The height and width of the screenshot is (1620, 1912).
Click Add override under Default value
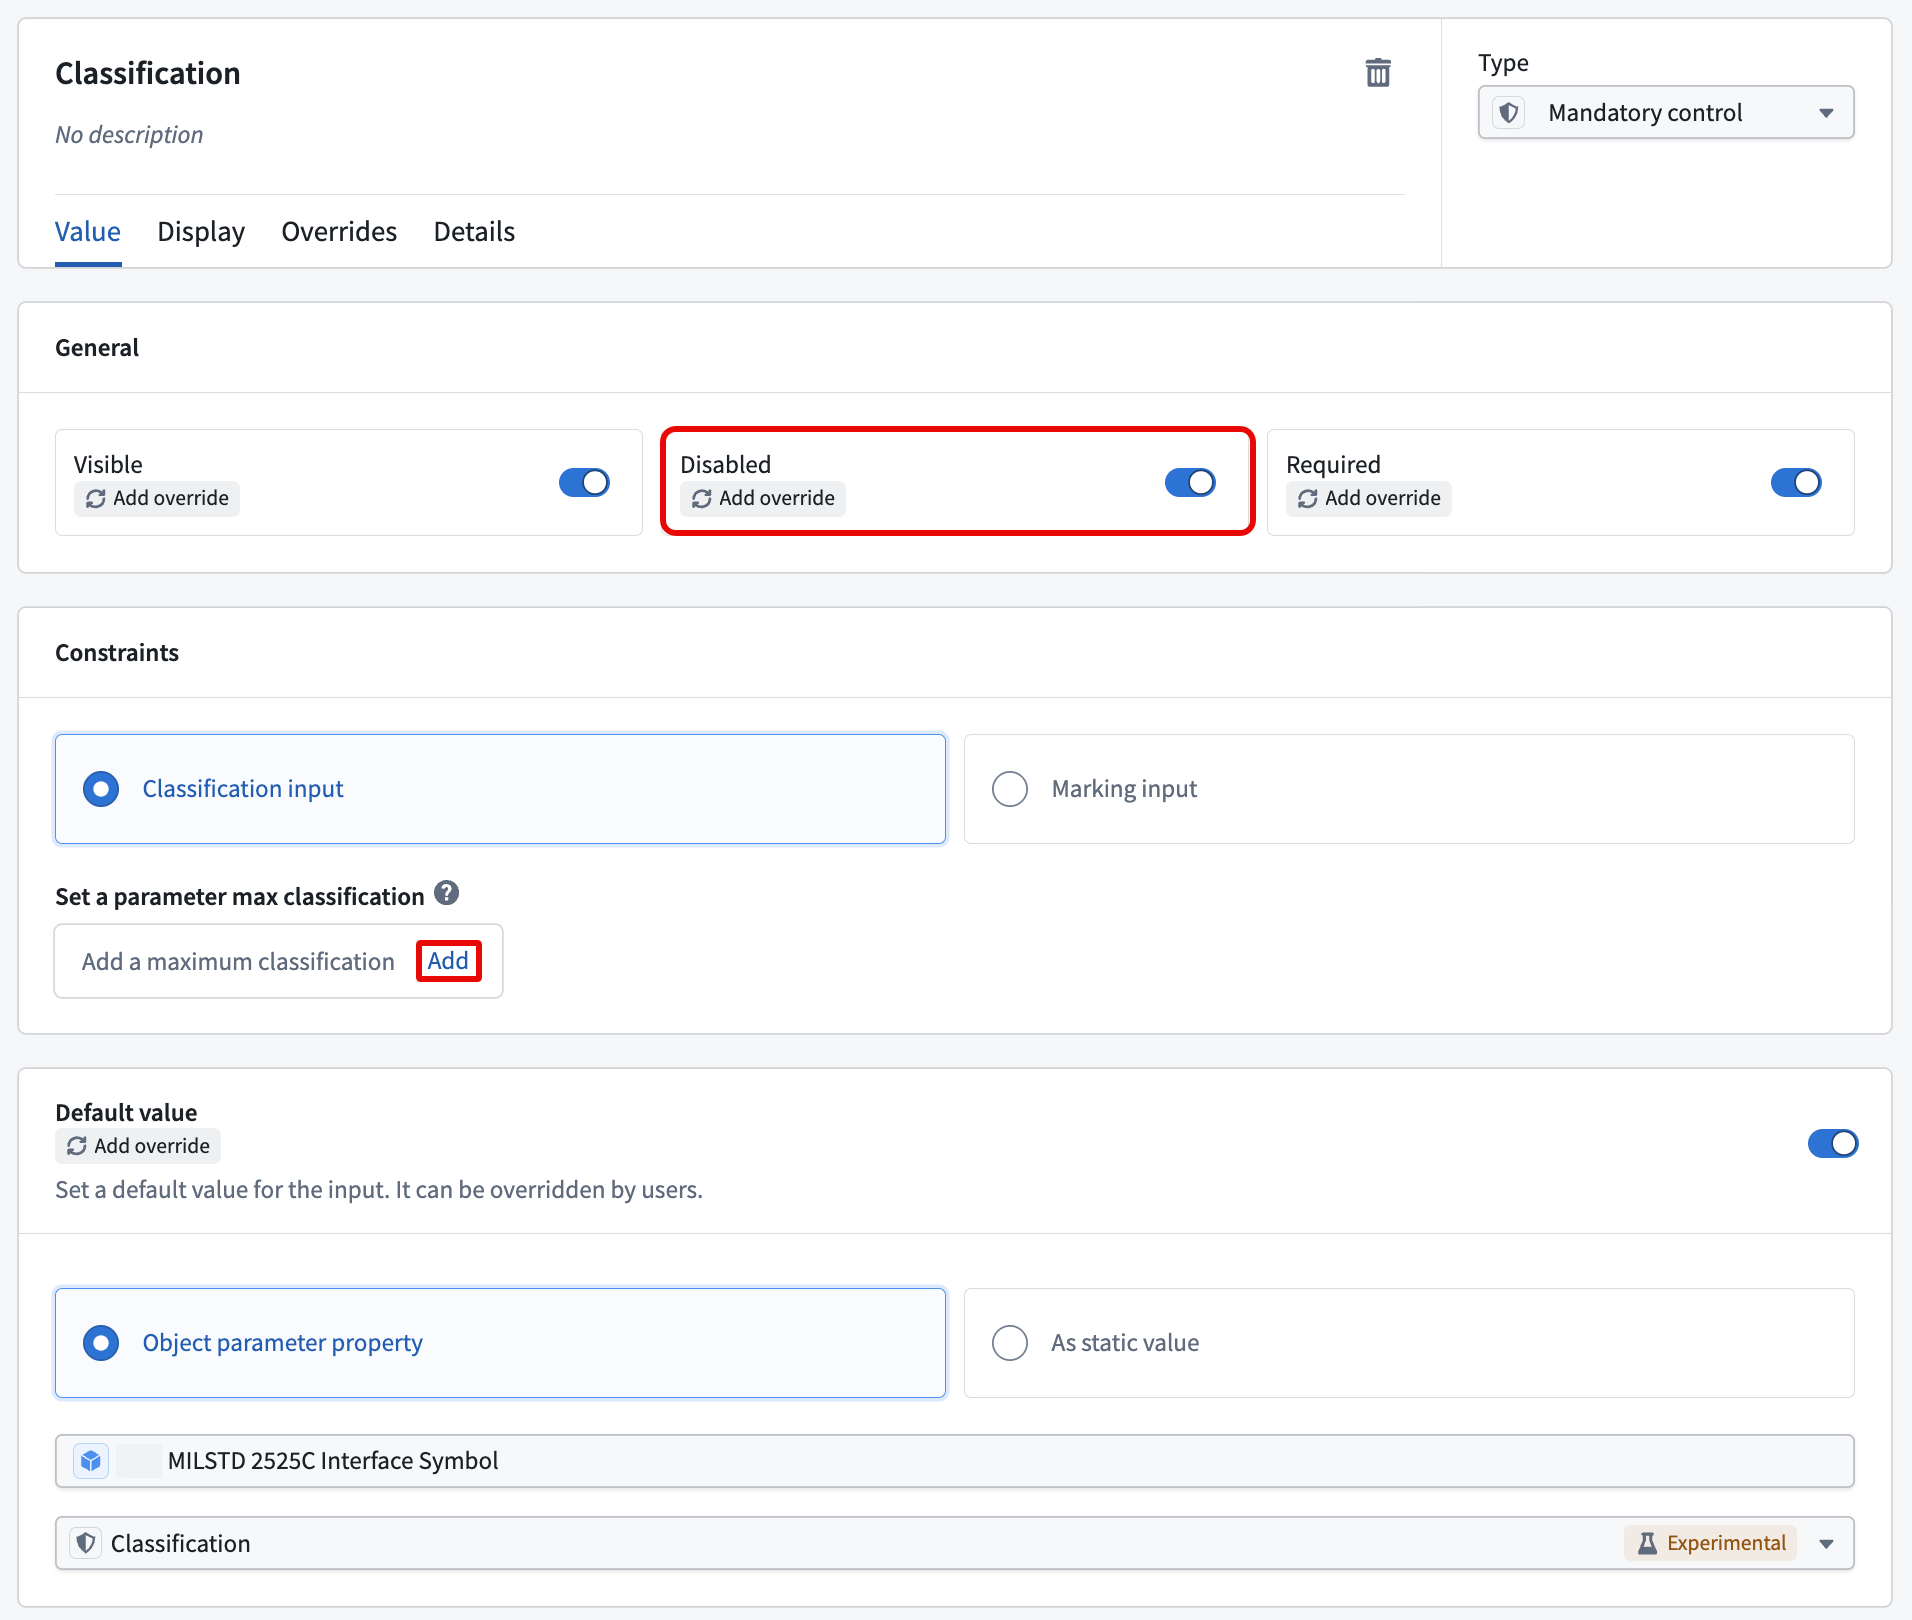click(x=138, y=1146)
